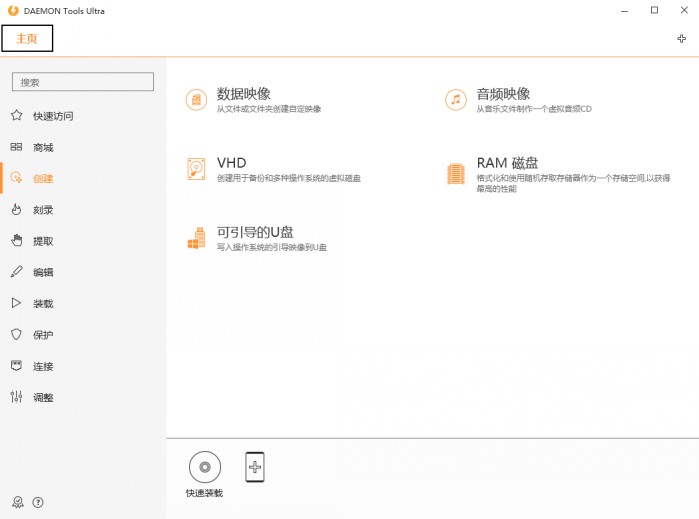Click description 写入操作系统的引导映像到U盘
The height and width of the screenshot is (519, 699).
coord(272,247)
